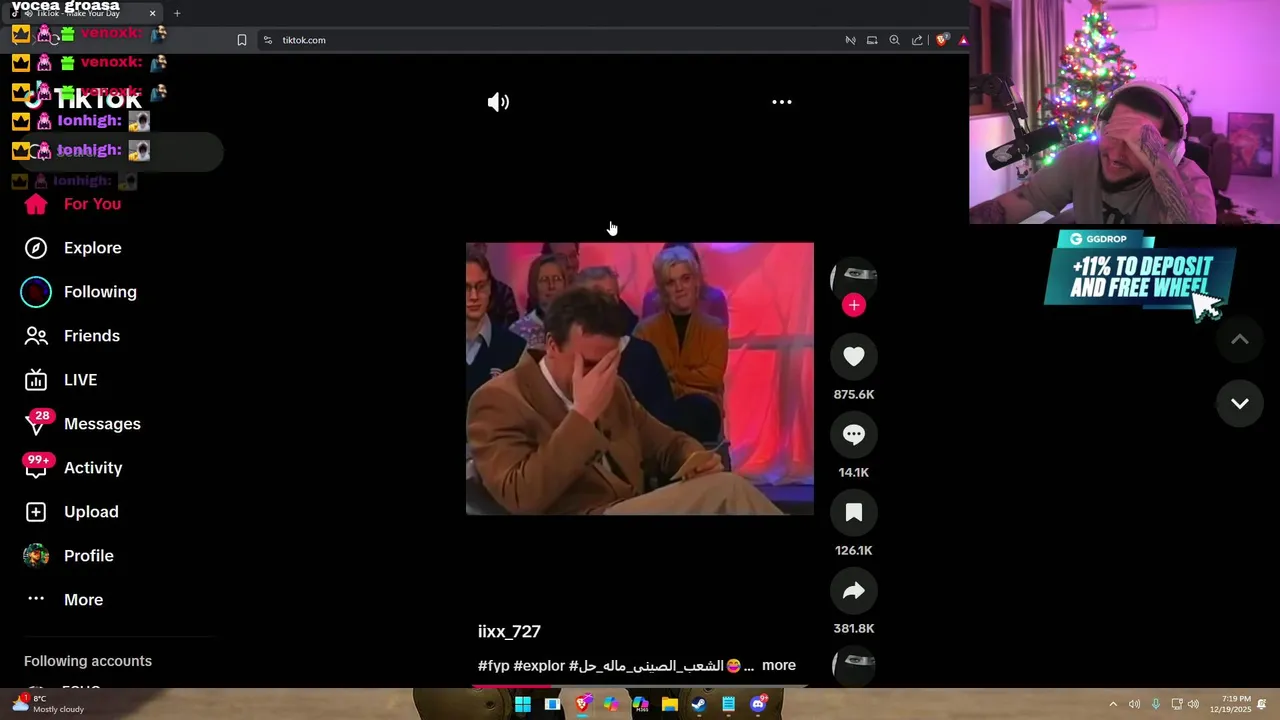
Task: Open File Explorer from the taskbar
Action: click(670, 704)
